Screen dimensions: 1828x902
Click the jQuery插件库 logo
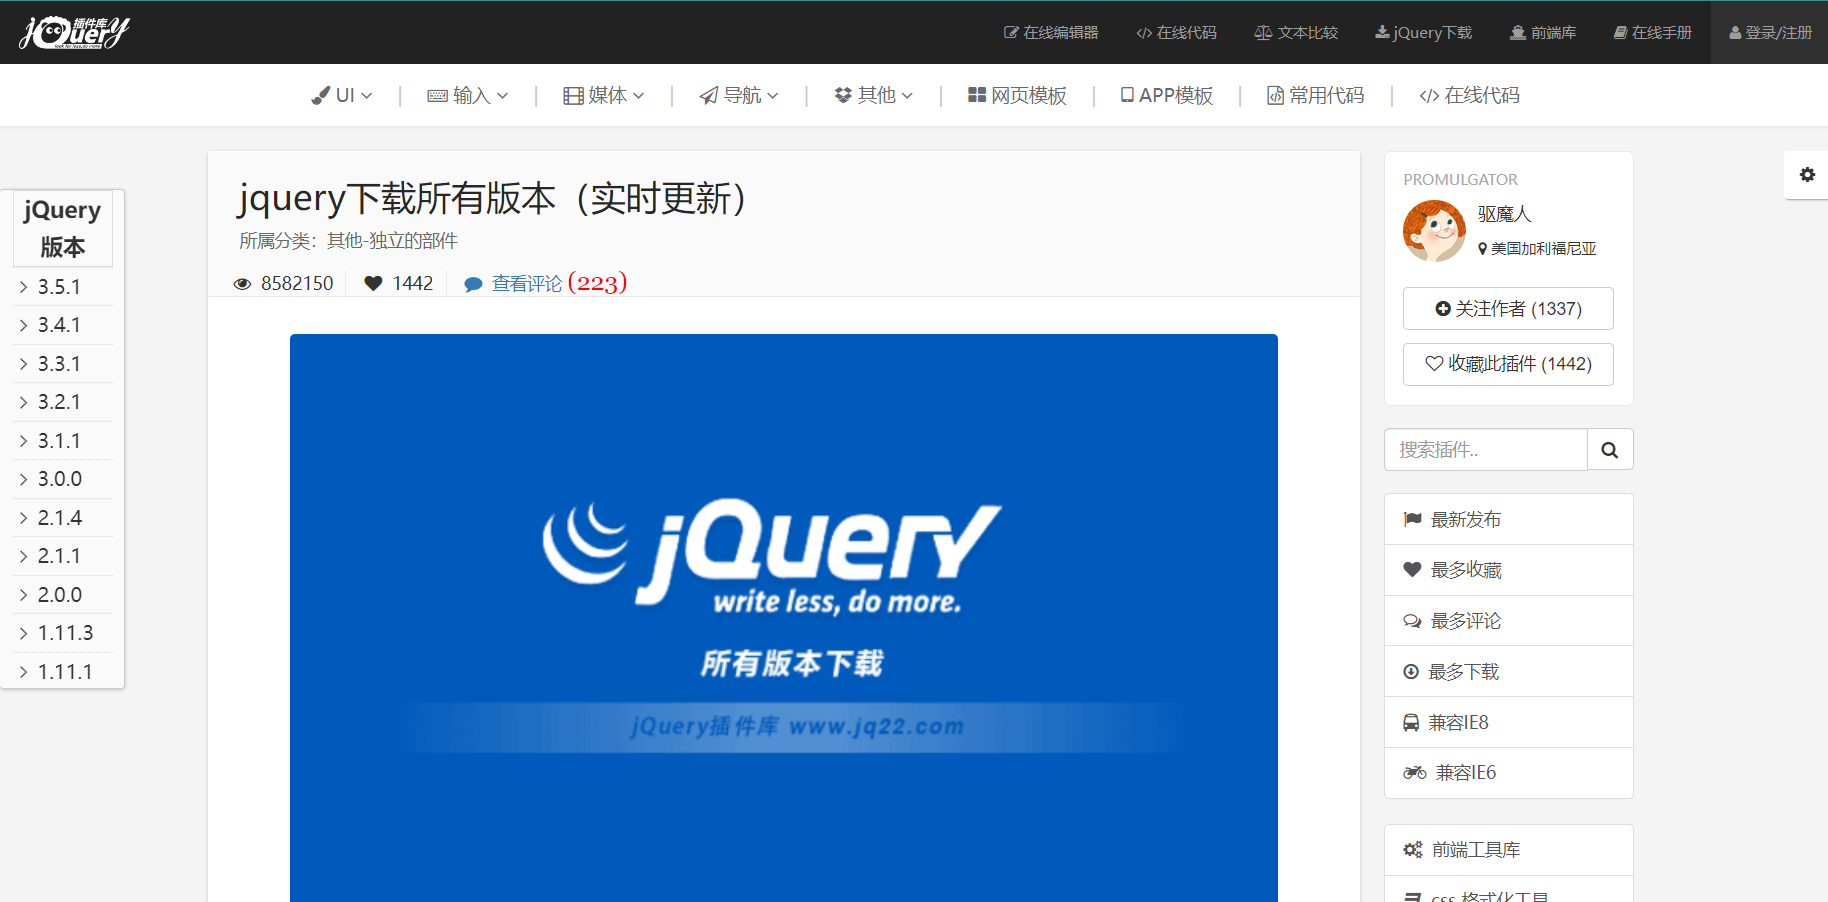tap(75, 32)
